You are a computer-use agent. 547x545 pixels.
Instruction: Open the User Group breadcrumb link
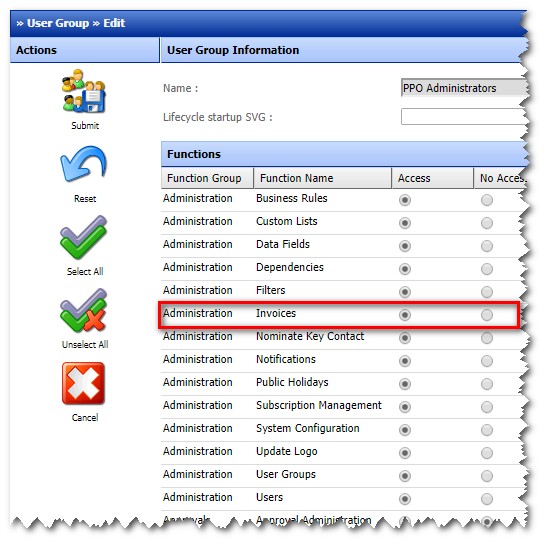tap(58, 23)
